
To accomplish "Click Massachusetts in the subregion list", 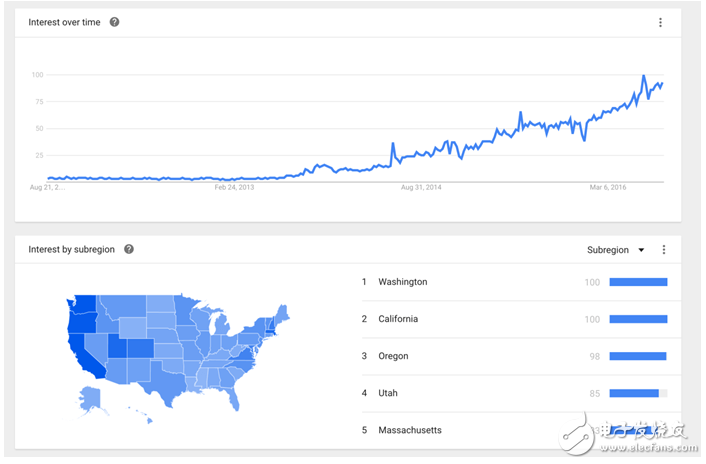I will (409, 430).
